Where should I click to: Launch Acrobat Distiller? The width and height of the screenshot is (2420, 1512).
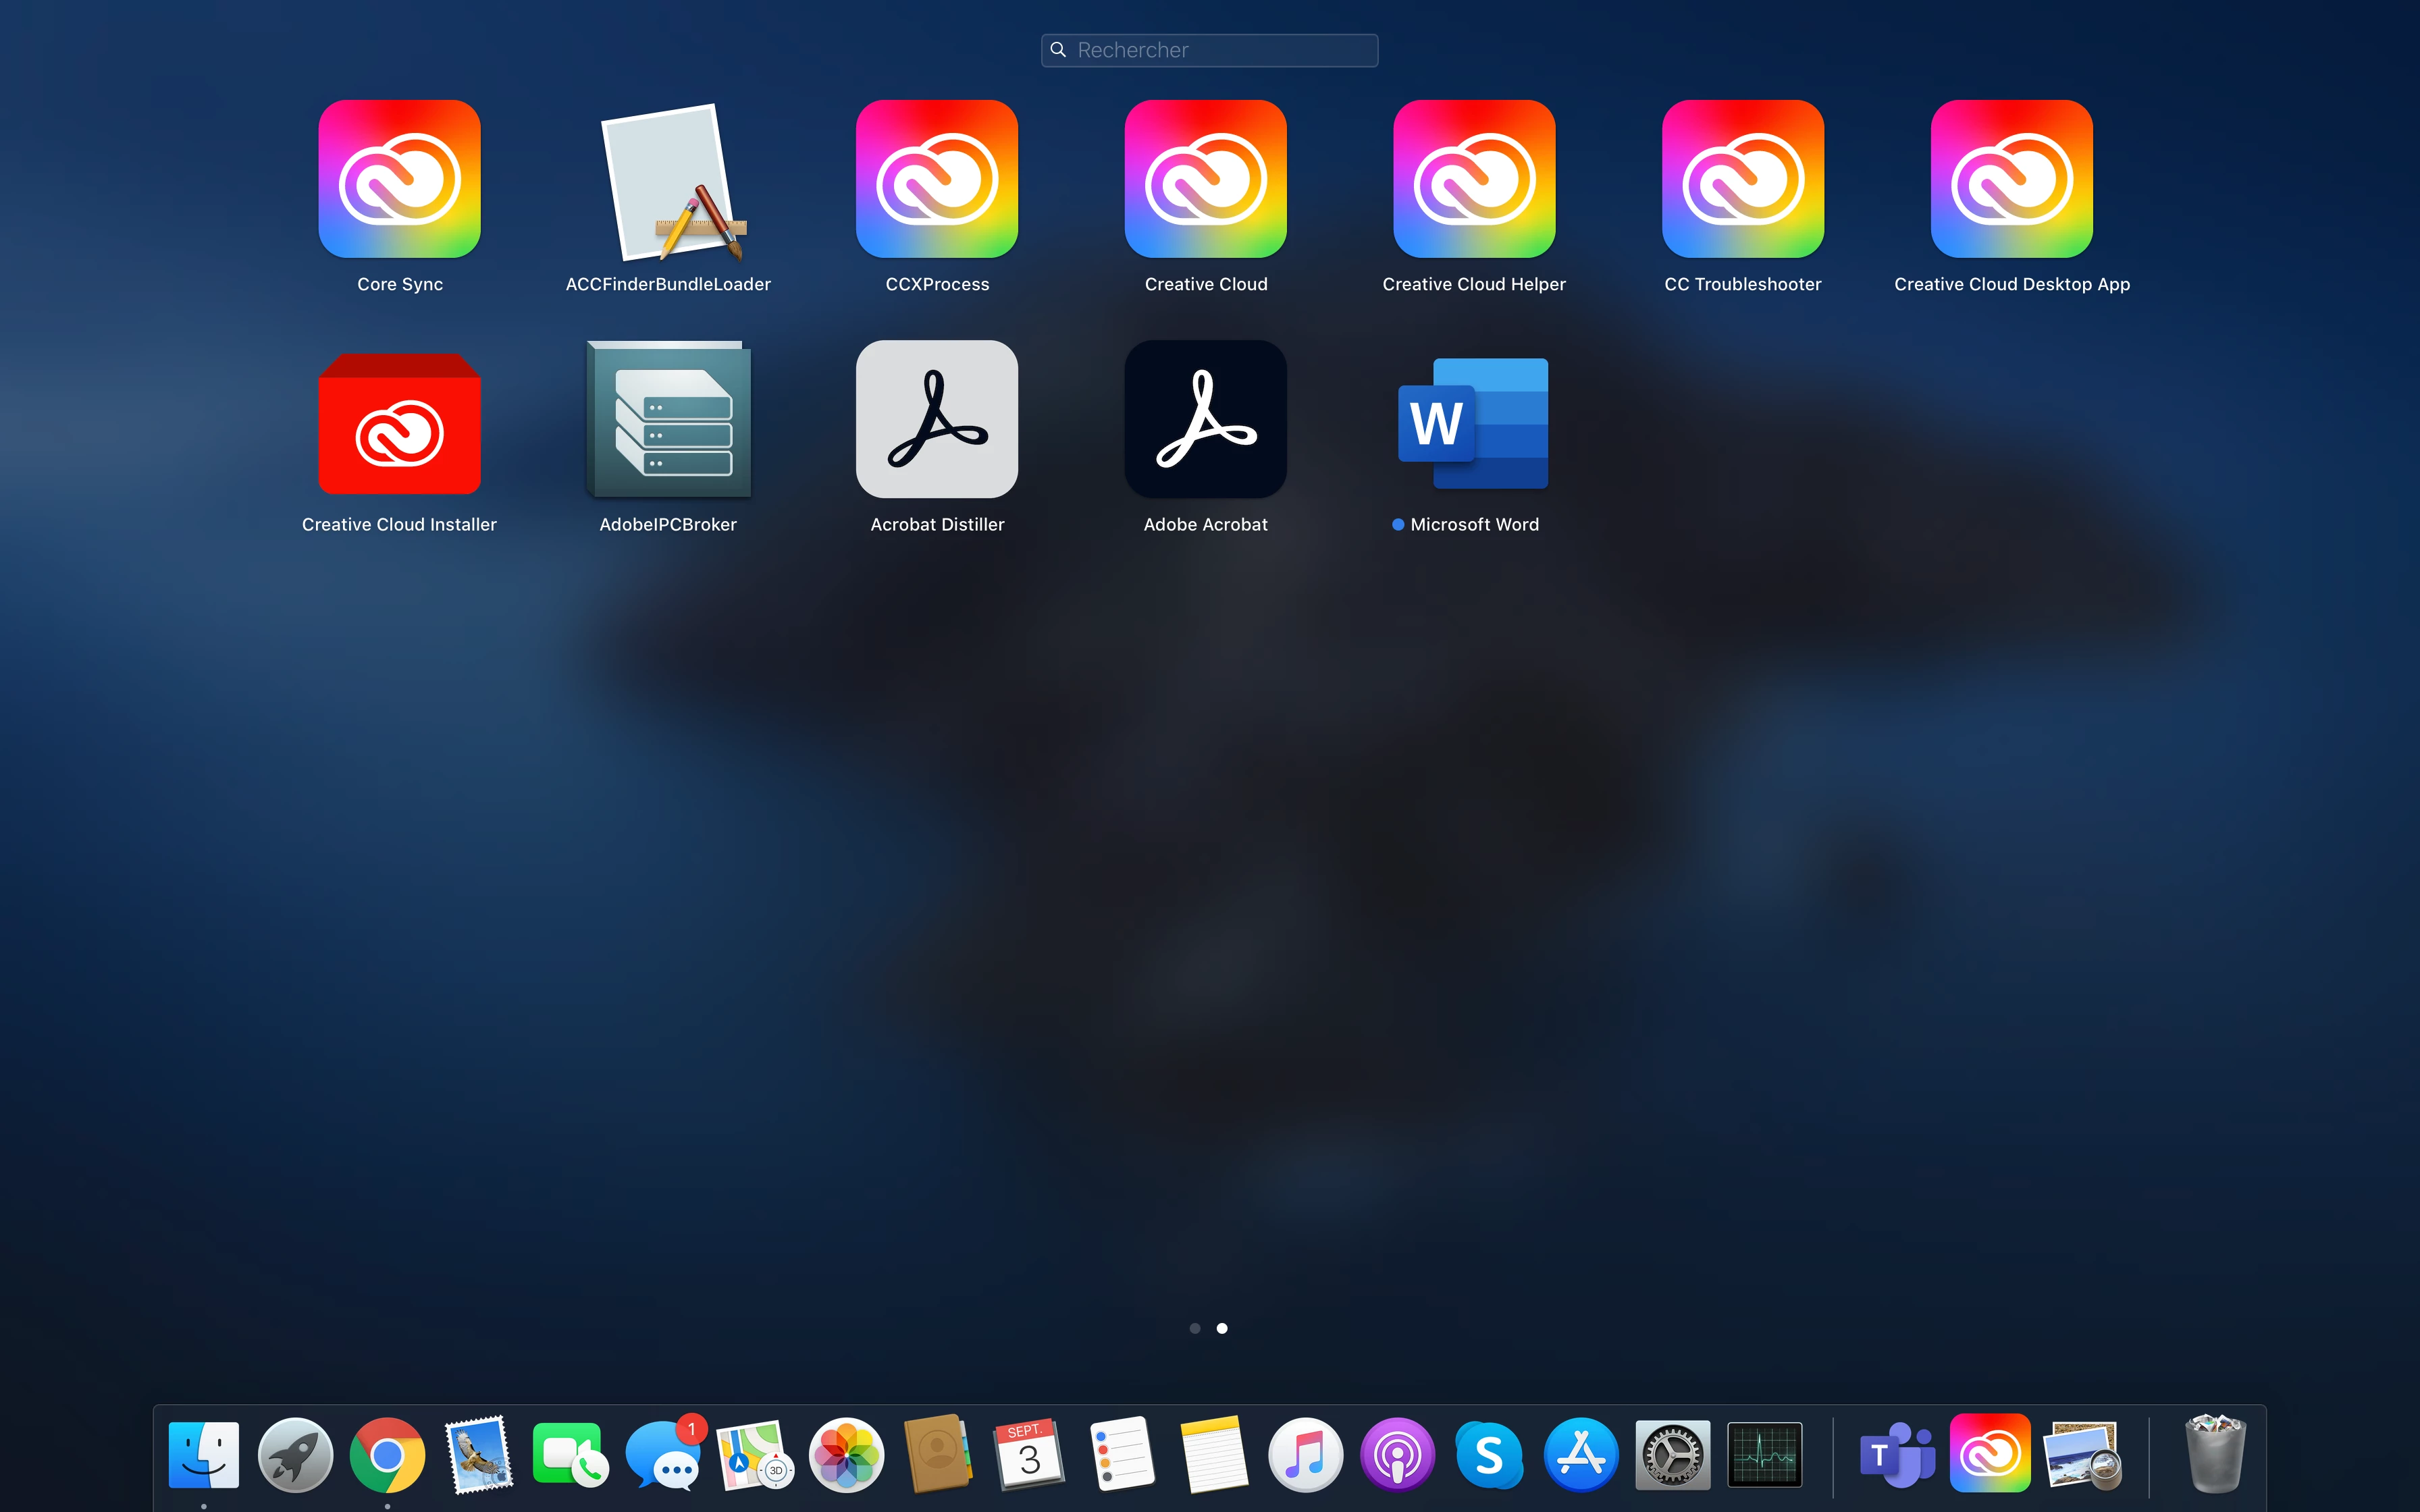point(937,419)
